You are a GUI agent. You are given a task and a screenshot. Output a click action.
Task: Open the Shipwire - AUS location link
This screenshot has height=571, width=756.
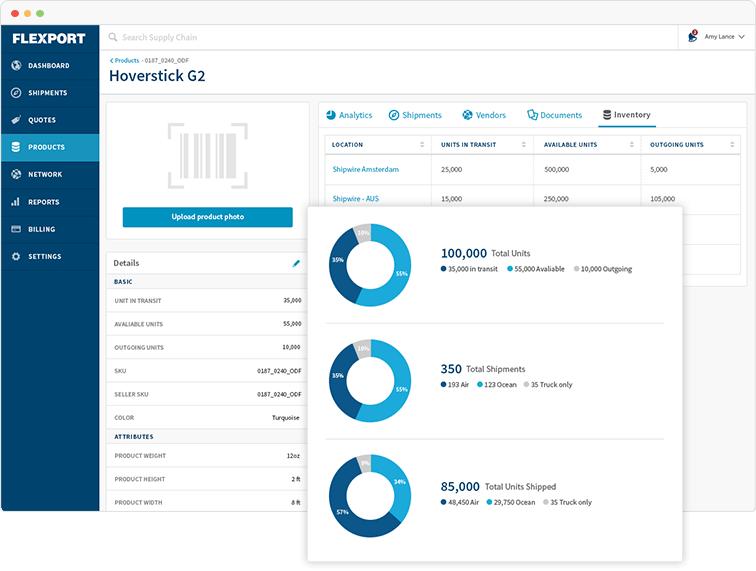[x=356, y=199]
